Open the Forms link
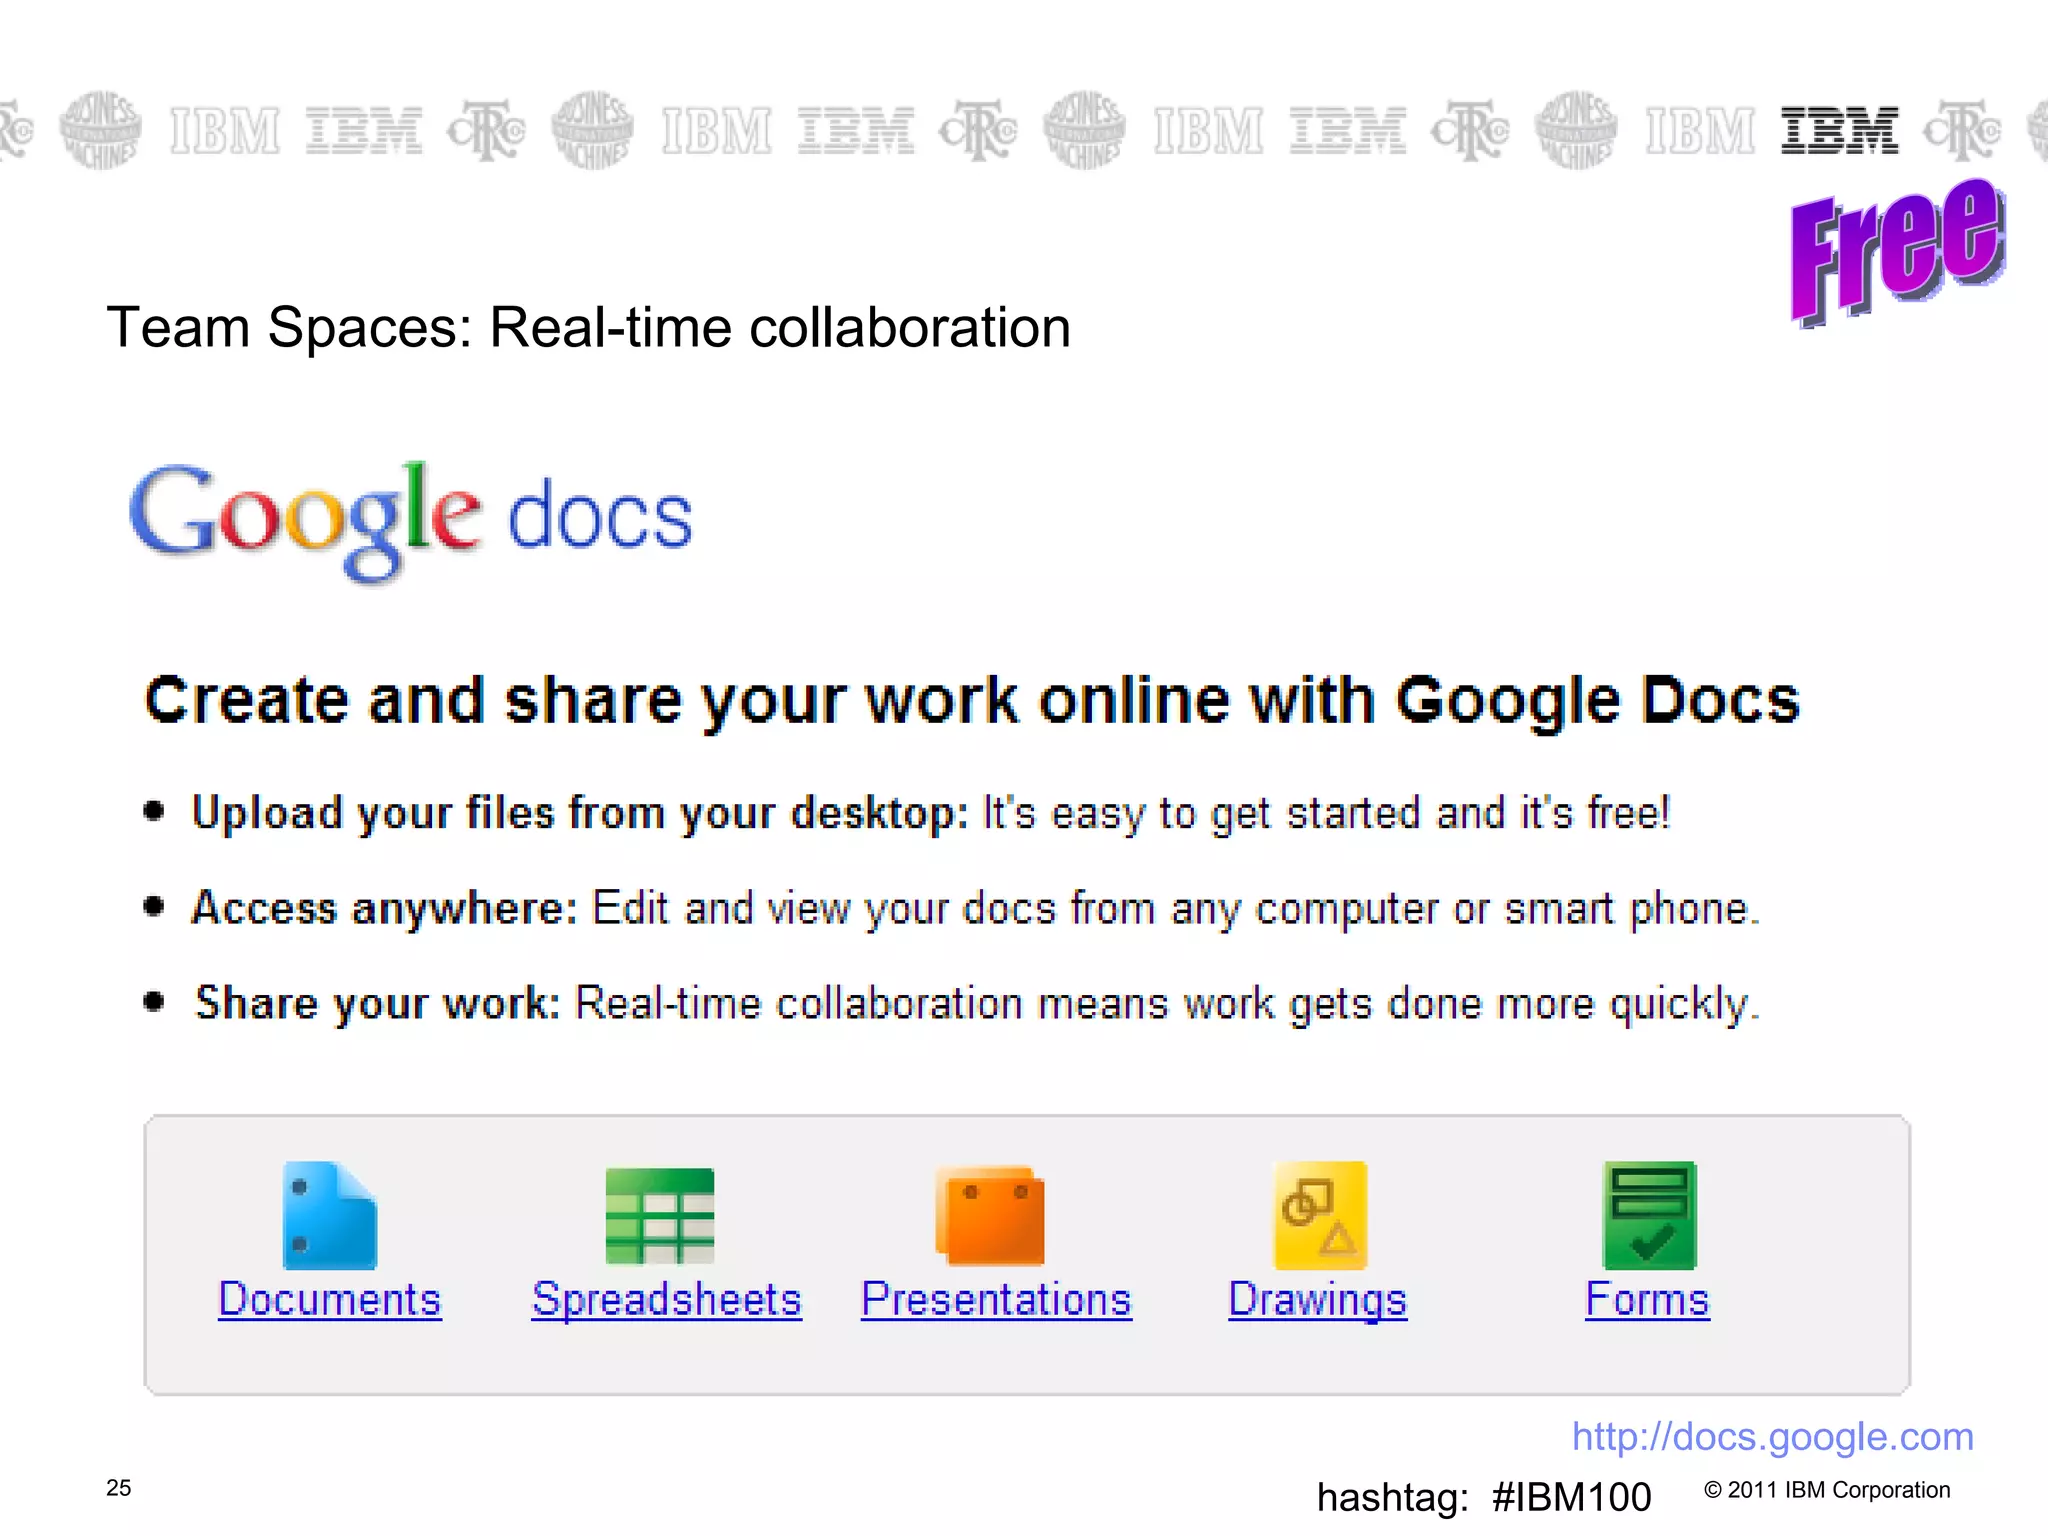2048x1536 pixels. [x=1648, y=1300]
